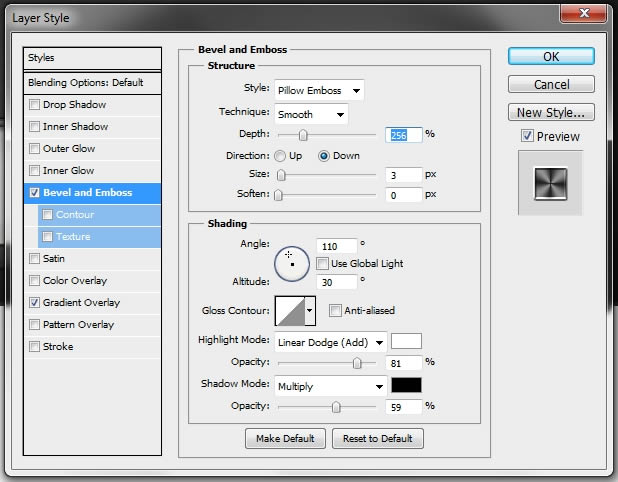Viewport: 618px width, 482px height.
Task: Open the Style dropdown showing Pillow Emboss
Action: pyautogui.click(x=319, y=90)
